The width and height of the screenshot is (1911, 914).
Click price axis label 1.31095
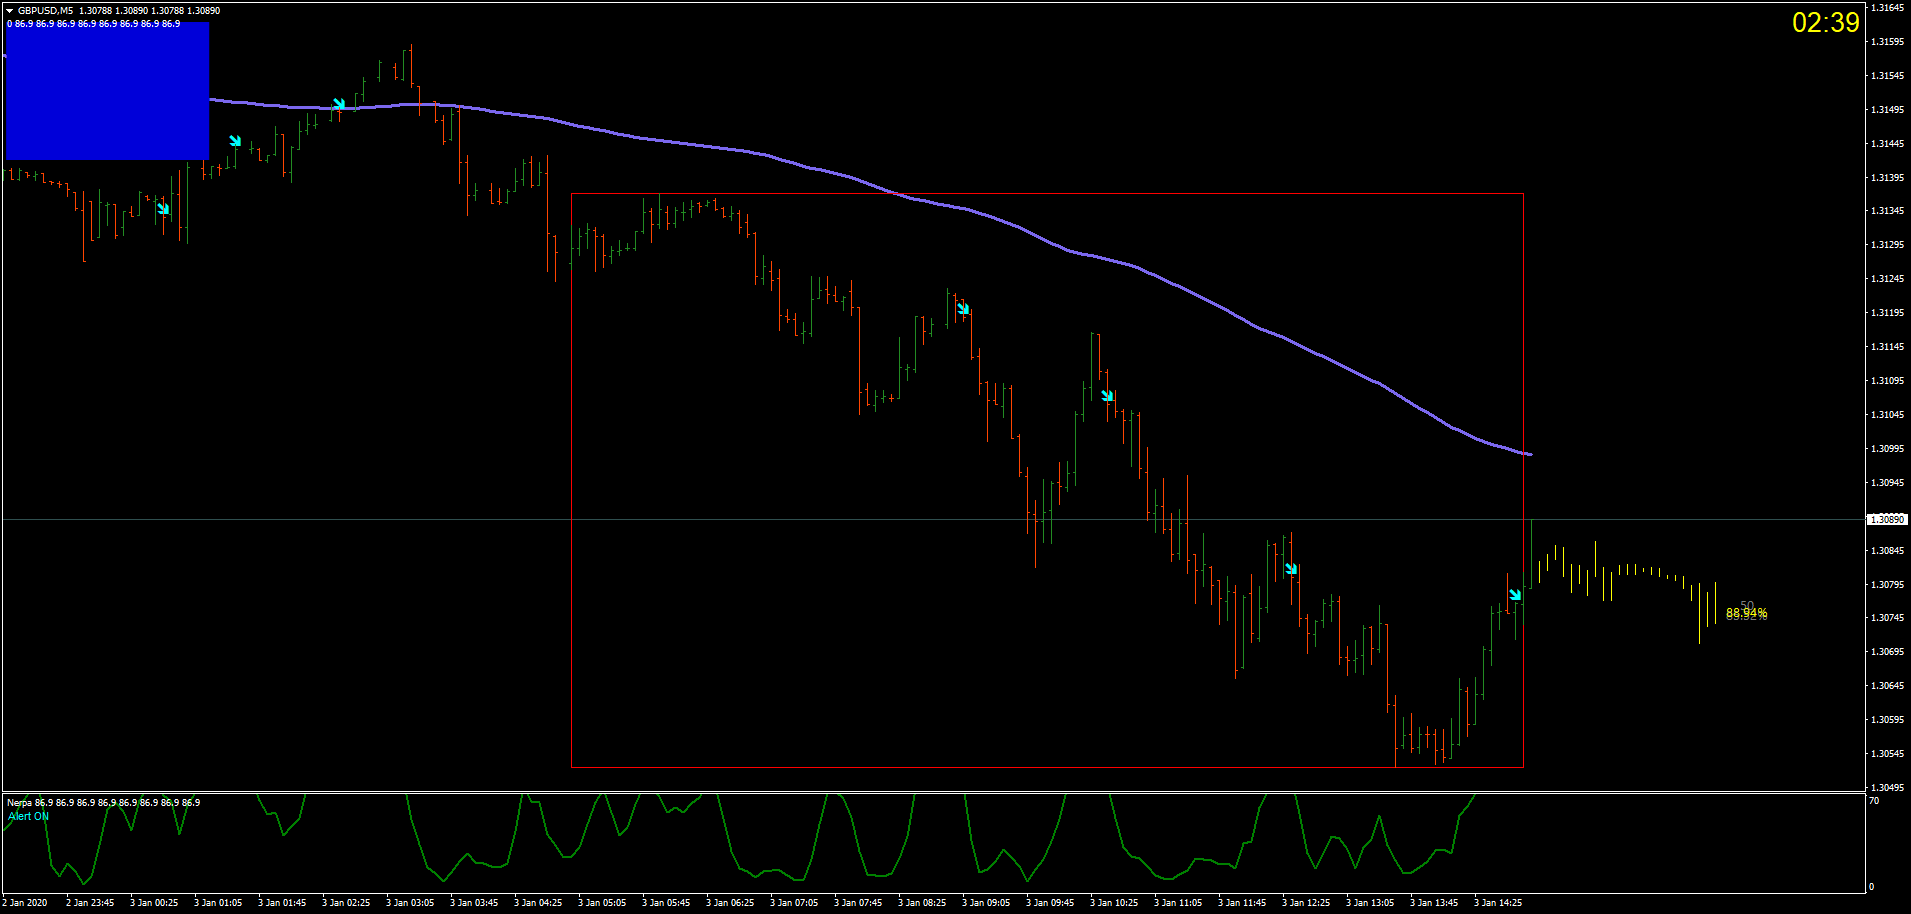pyautogui.click(x=1887, y=381)
